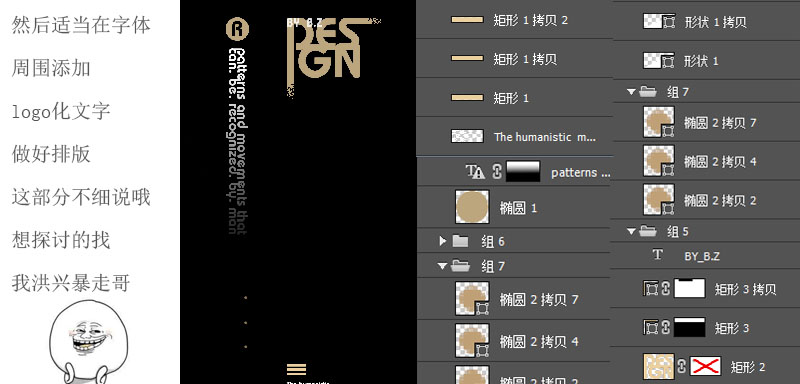Click 组 7 folder icon below 组 6
Image resolution: width=800 pixels, height=384 pixels.
(x=461, y=266)
